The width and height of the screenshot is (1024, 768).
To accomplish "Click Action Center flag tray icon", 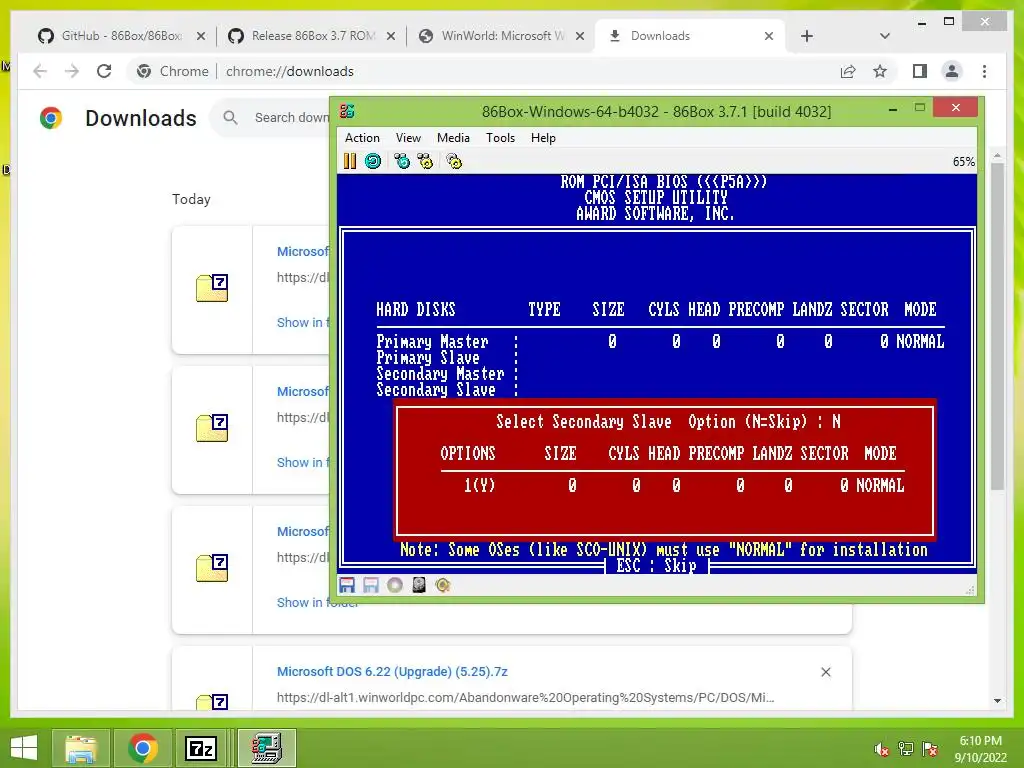I will [x=929, y=749].
